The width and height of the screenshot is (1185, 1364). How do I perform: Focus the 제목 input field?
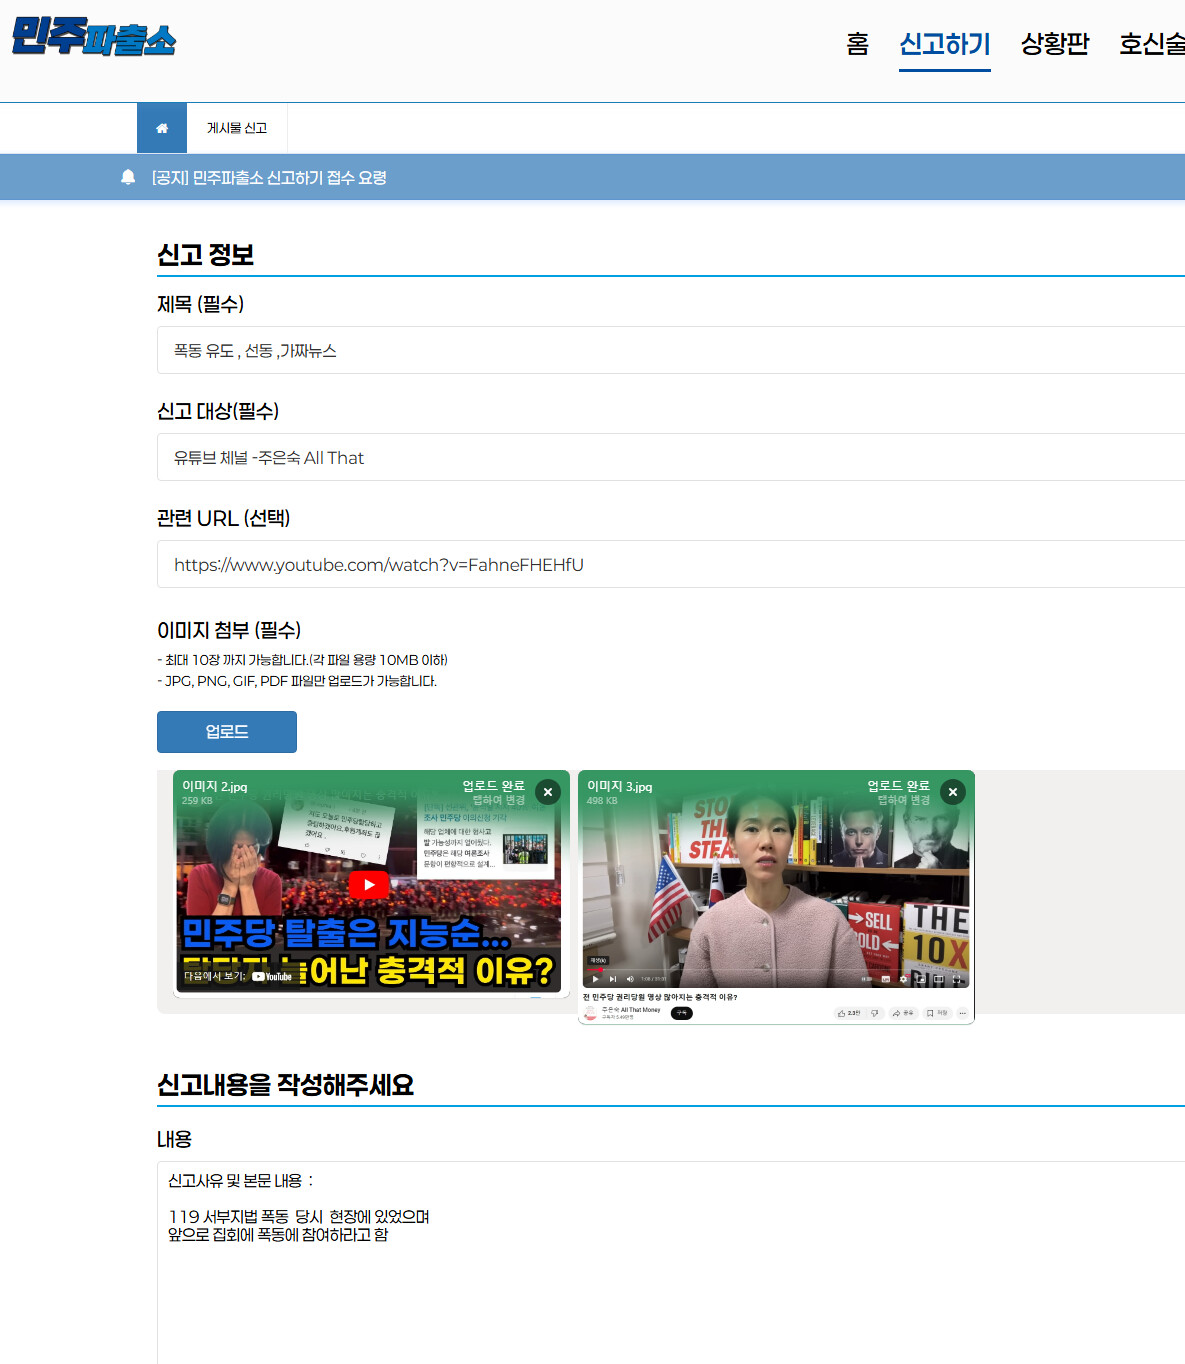tap(670, 351)
